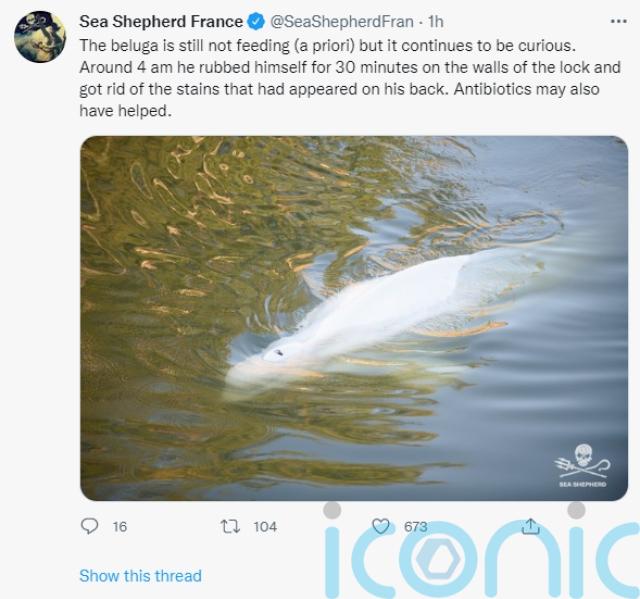Like the tweet with the heart icon
Screen dimensions: 640x599
tap(381, 526)
